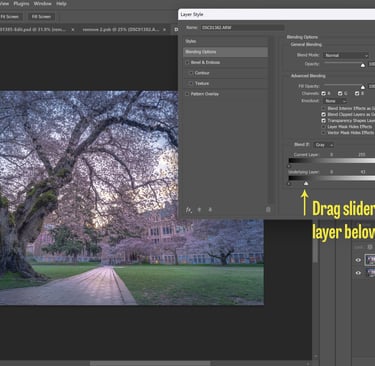Viewport: 375px width, 366px height.
Task: Click the Current Layer black point slider
Action: tap(289, 166)
